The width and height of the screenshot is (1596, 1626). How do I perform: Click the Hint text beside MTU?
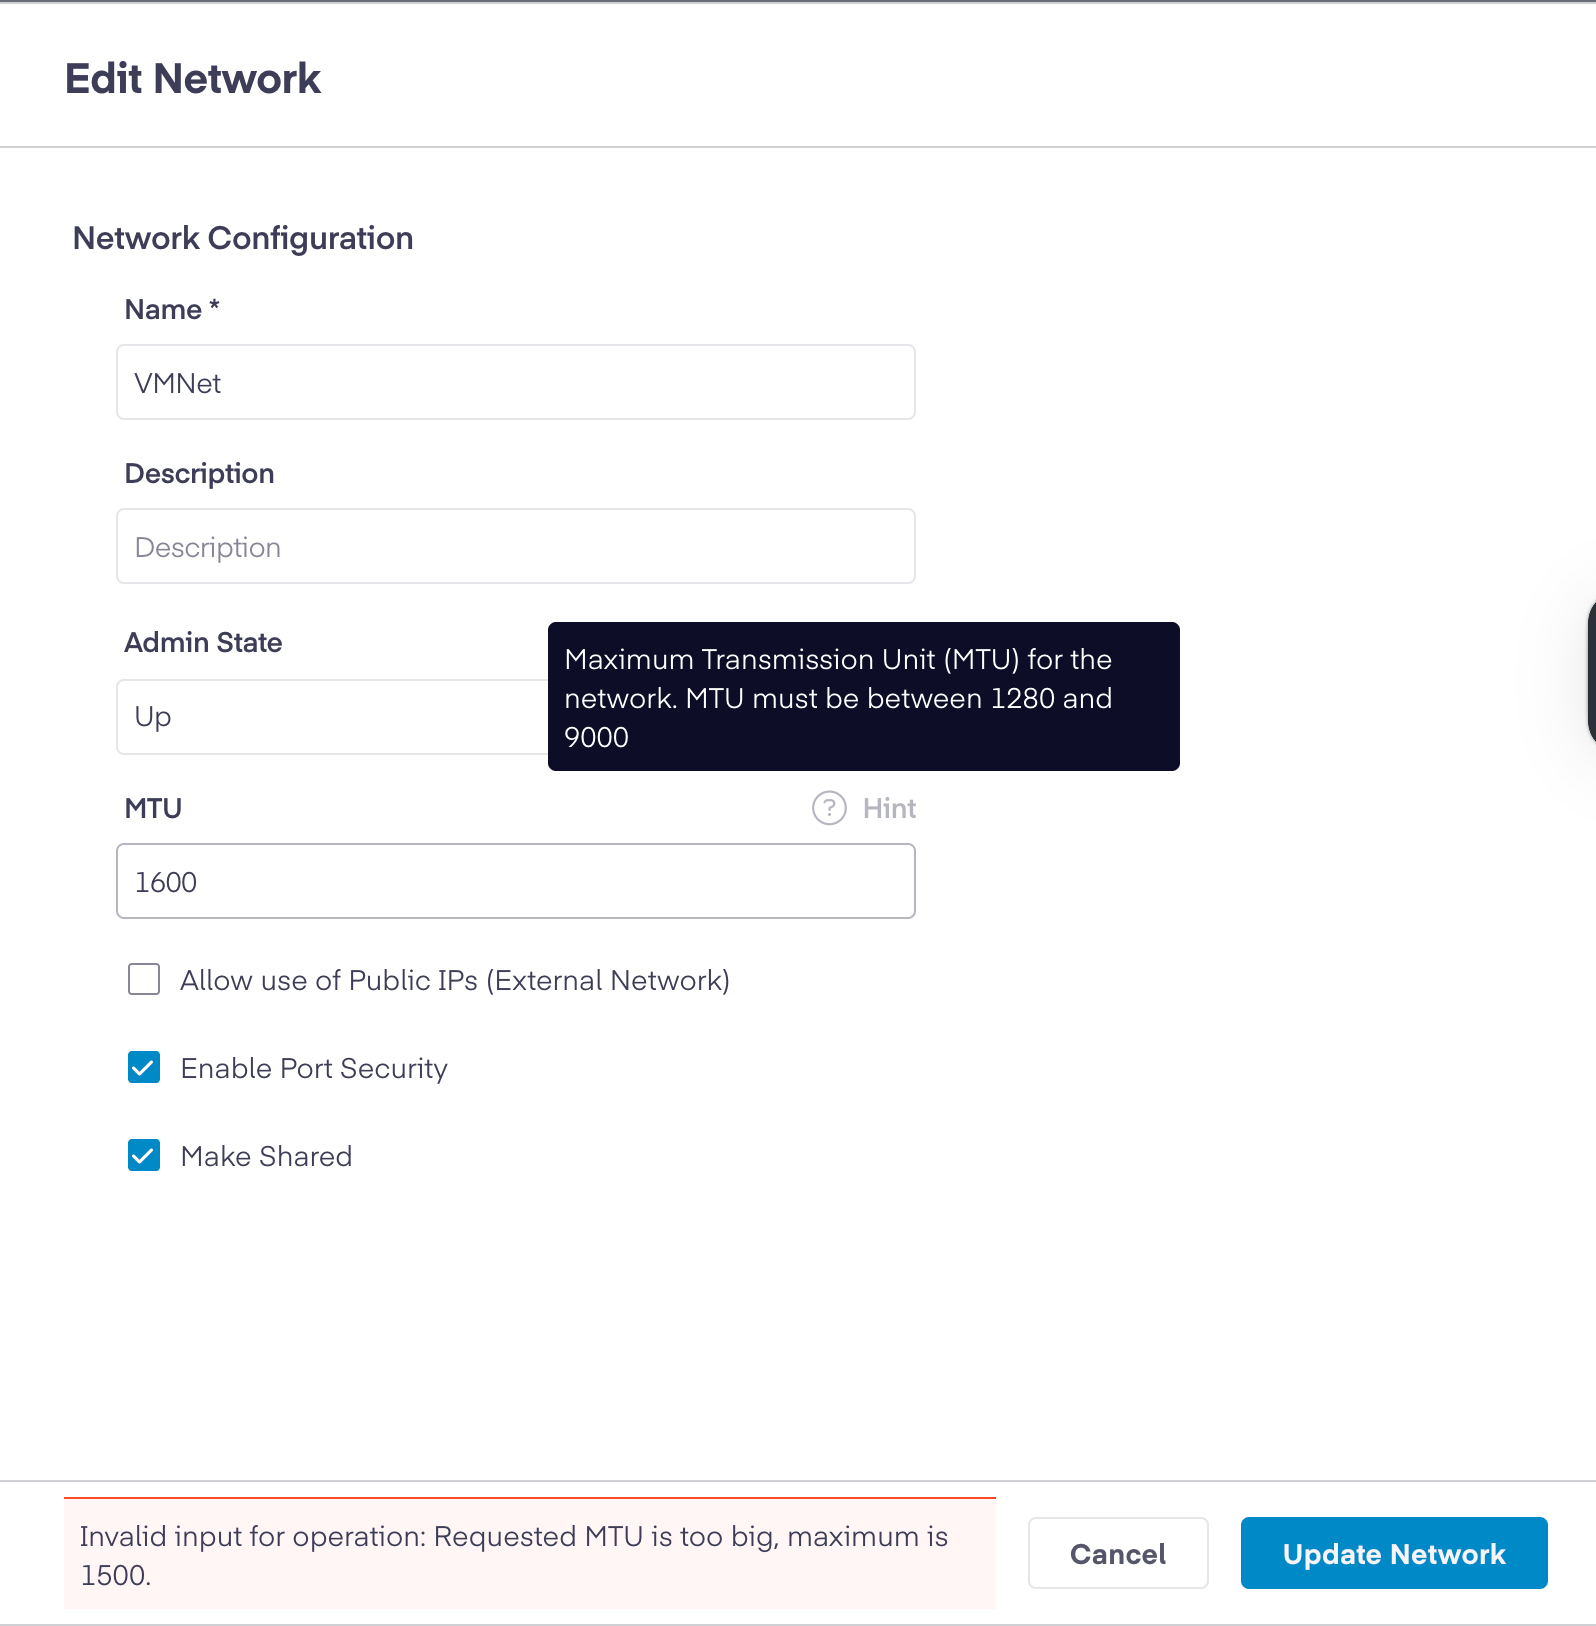[x=889, y=808]
